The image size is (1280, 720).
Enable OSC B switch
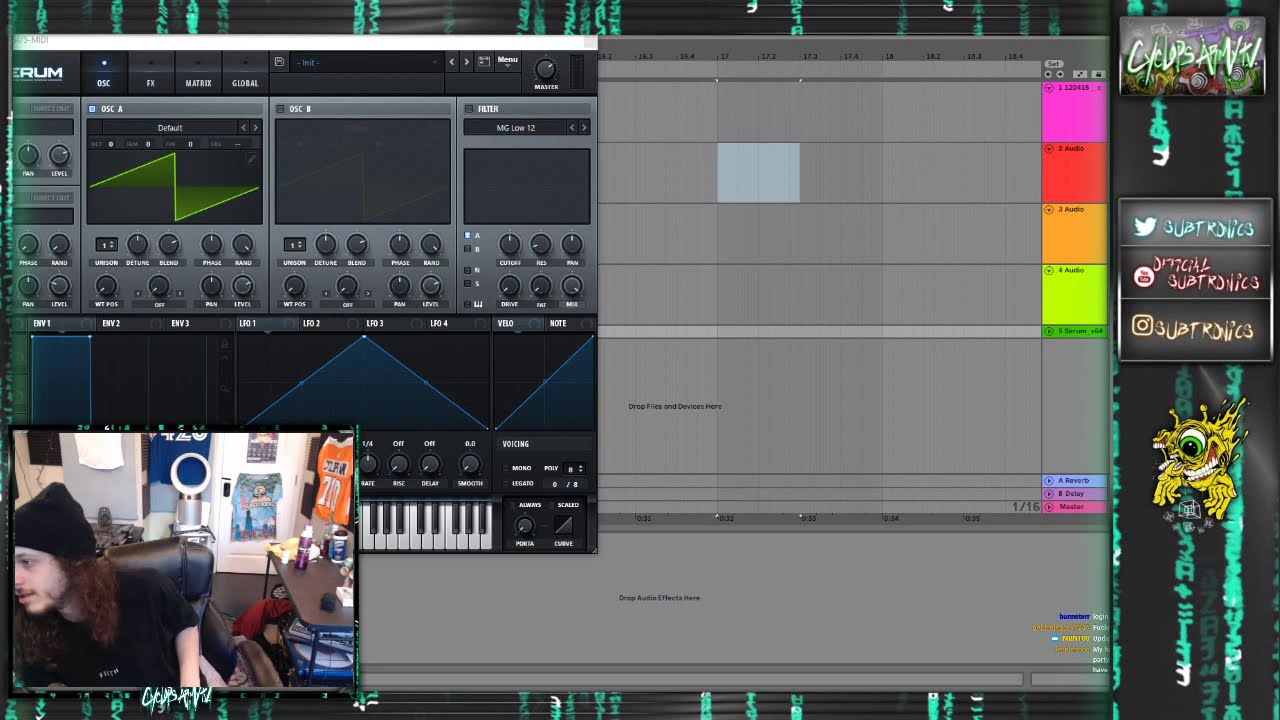point(280,109)
